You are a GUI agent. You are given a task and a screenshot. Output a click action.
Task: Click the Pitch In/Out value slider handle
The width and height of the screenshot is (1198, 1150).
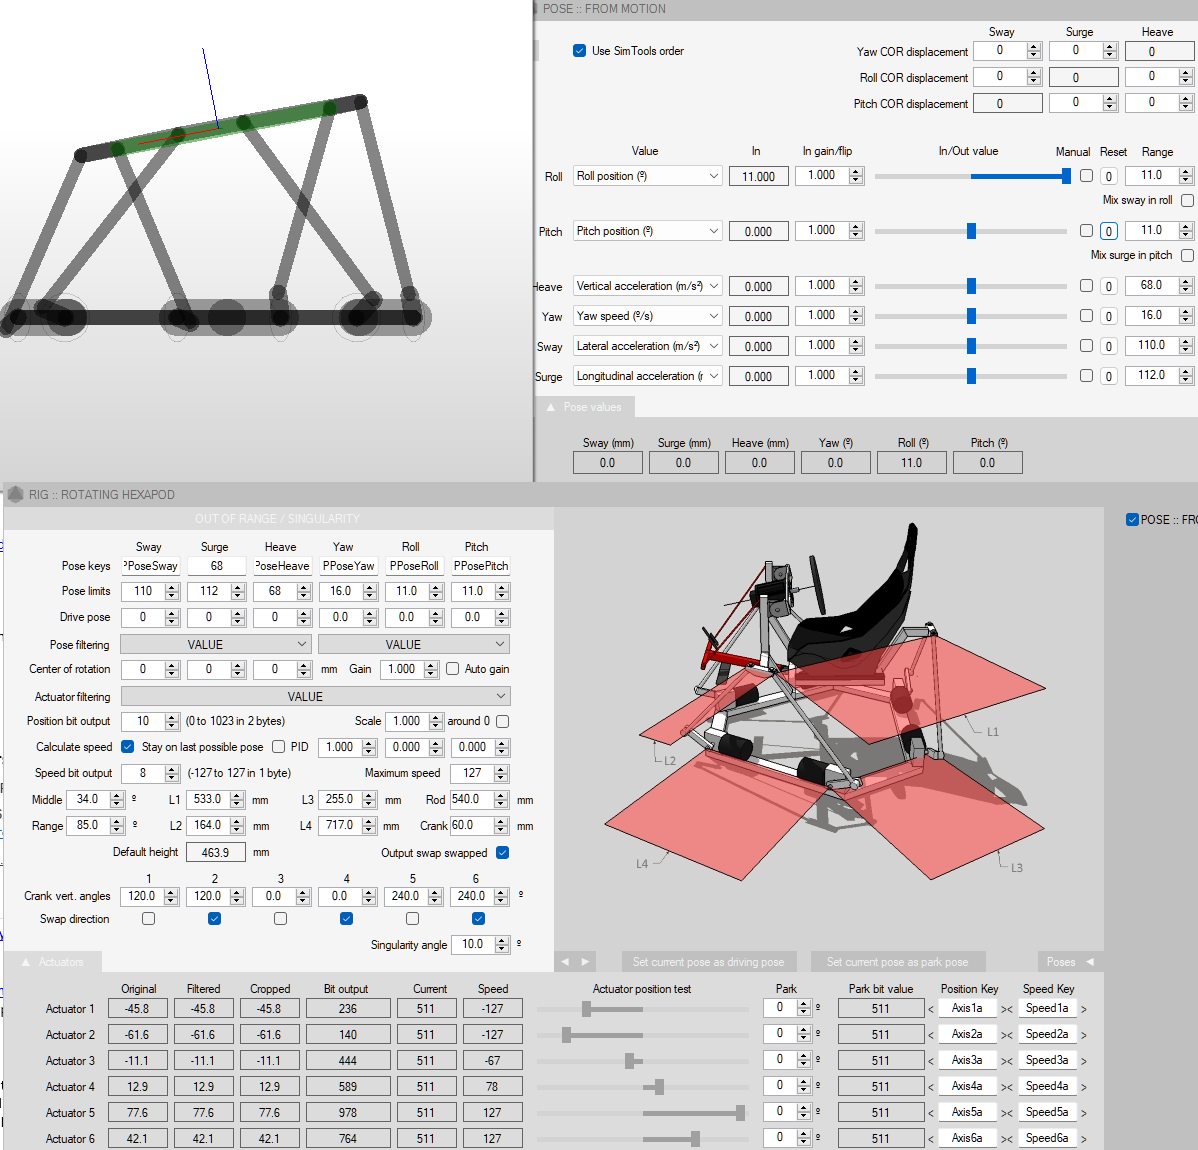tap(971, 231)
